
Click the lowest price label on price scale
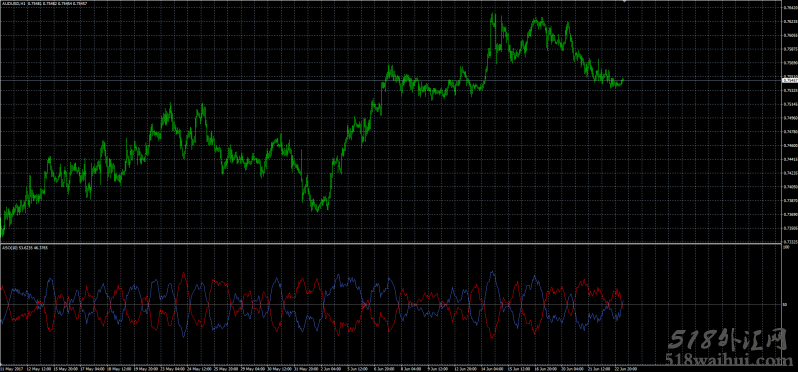(790, 242)
